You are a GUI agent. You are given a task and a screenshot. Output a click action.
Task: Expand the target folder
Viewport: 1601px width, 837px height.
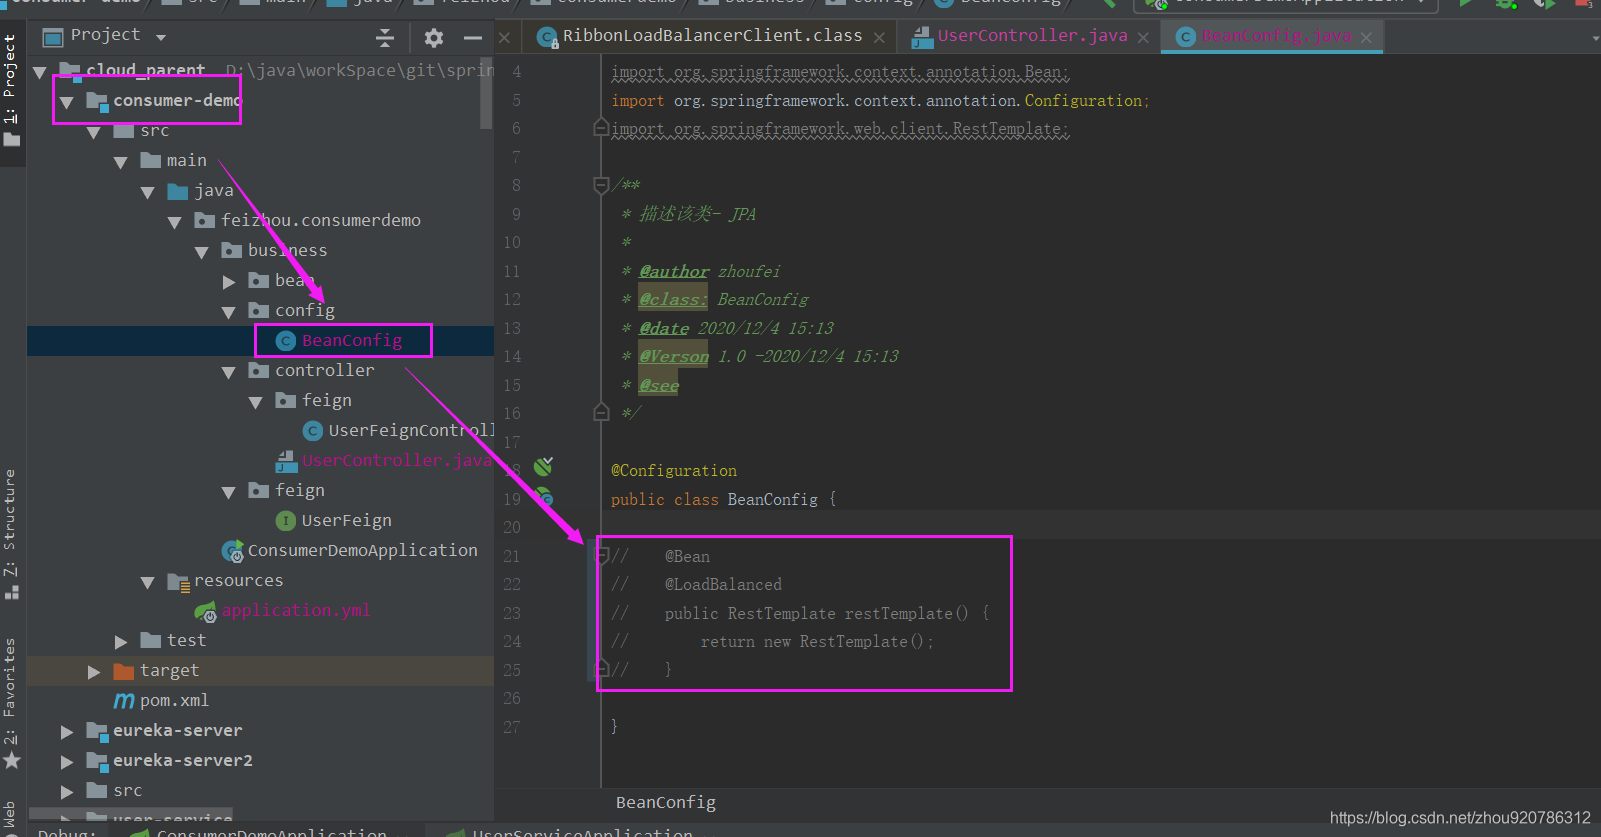coord(94,672)
